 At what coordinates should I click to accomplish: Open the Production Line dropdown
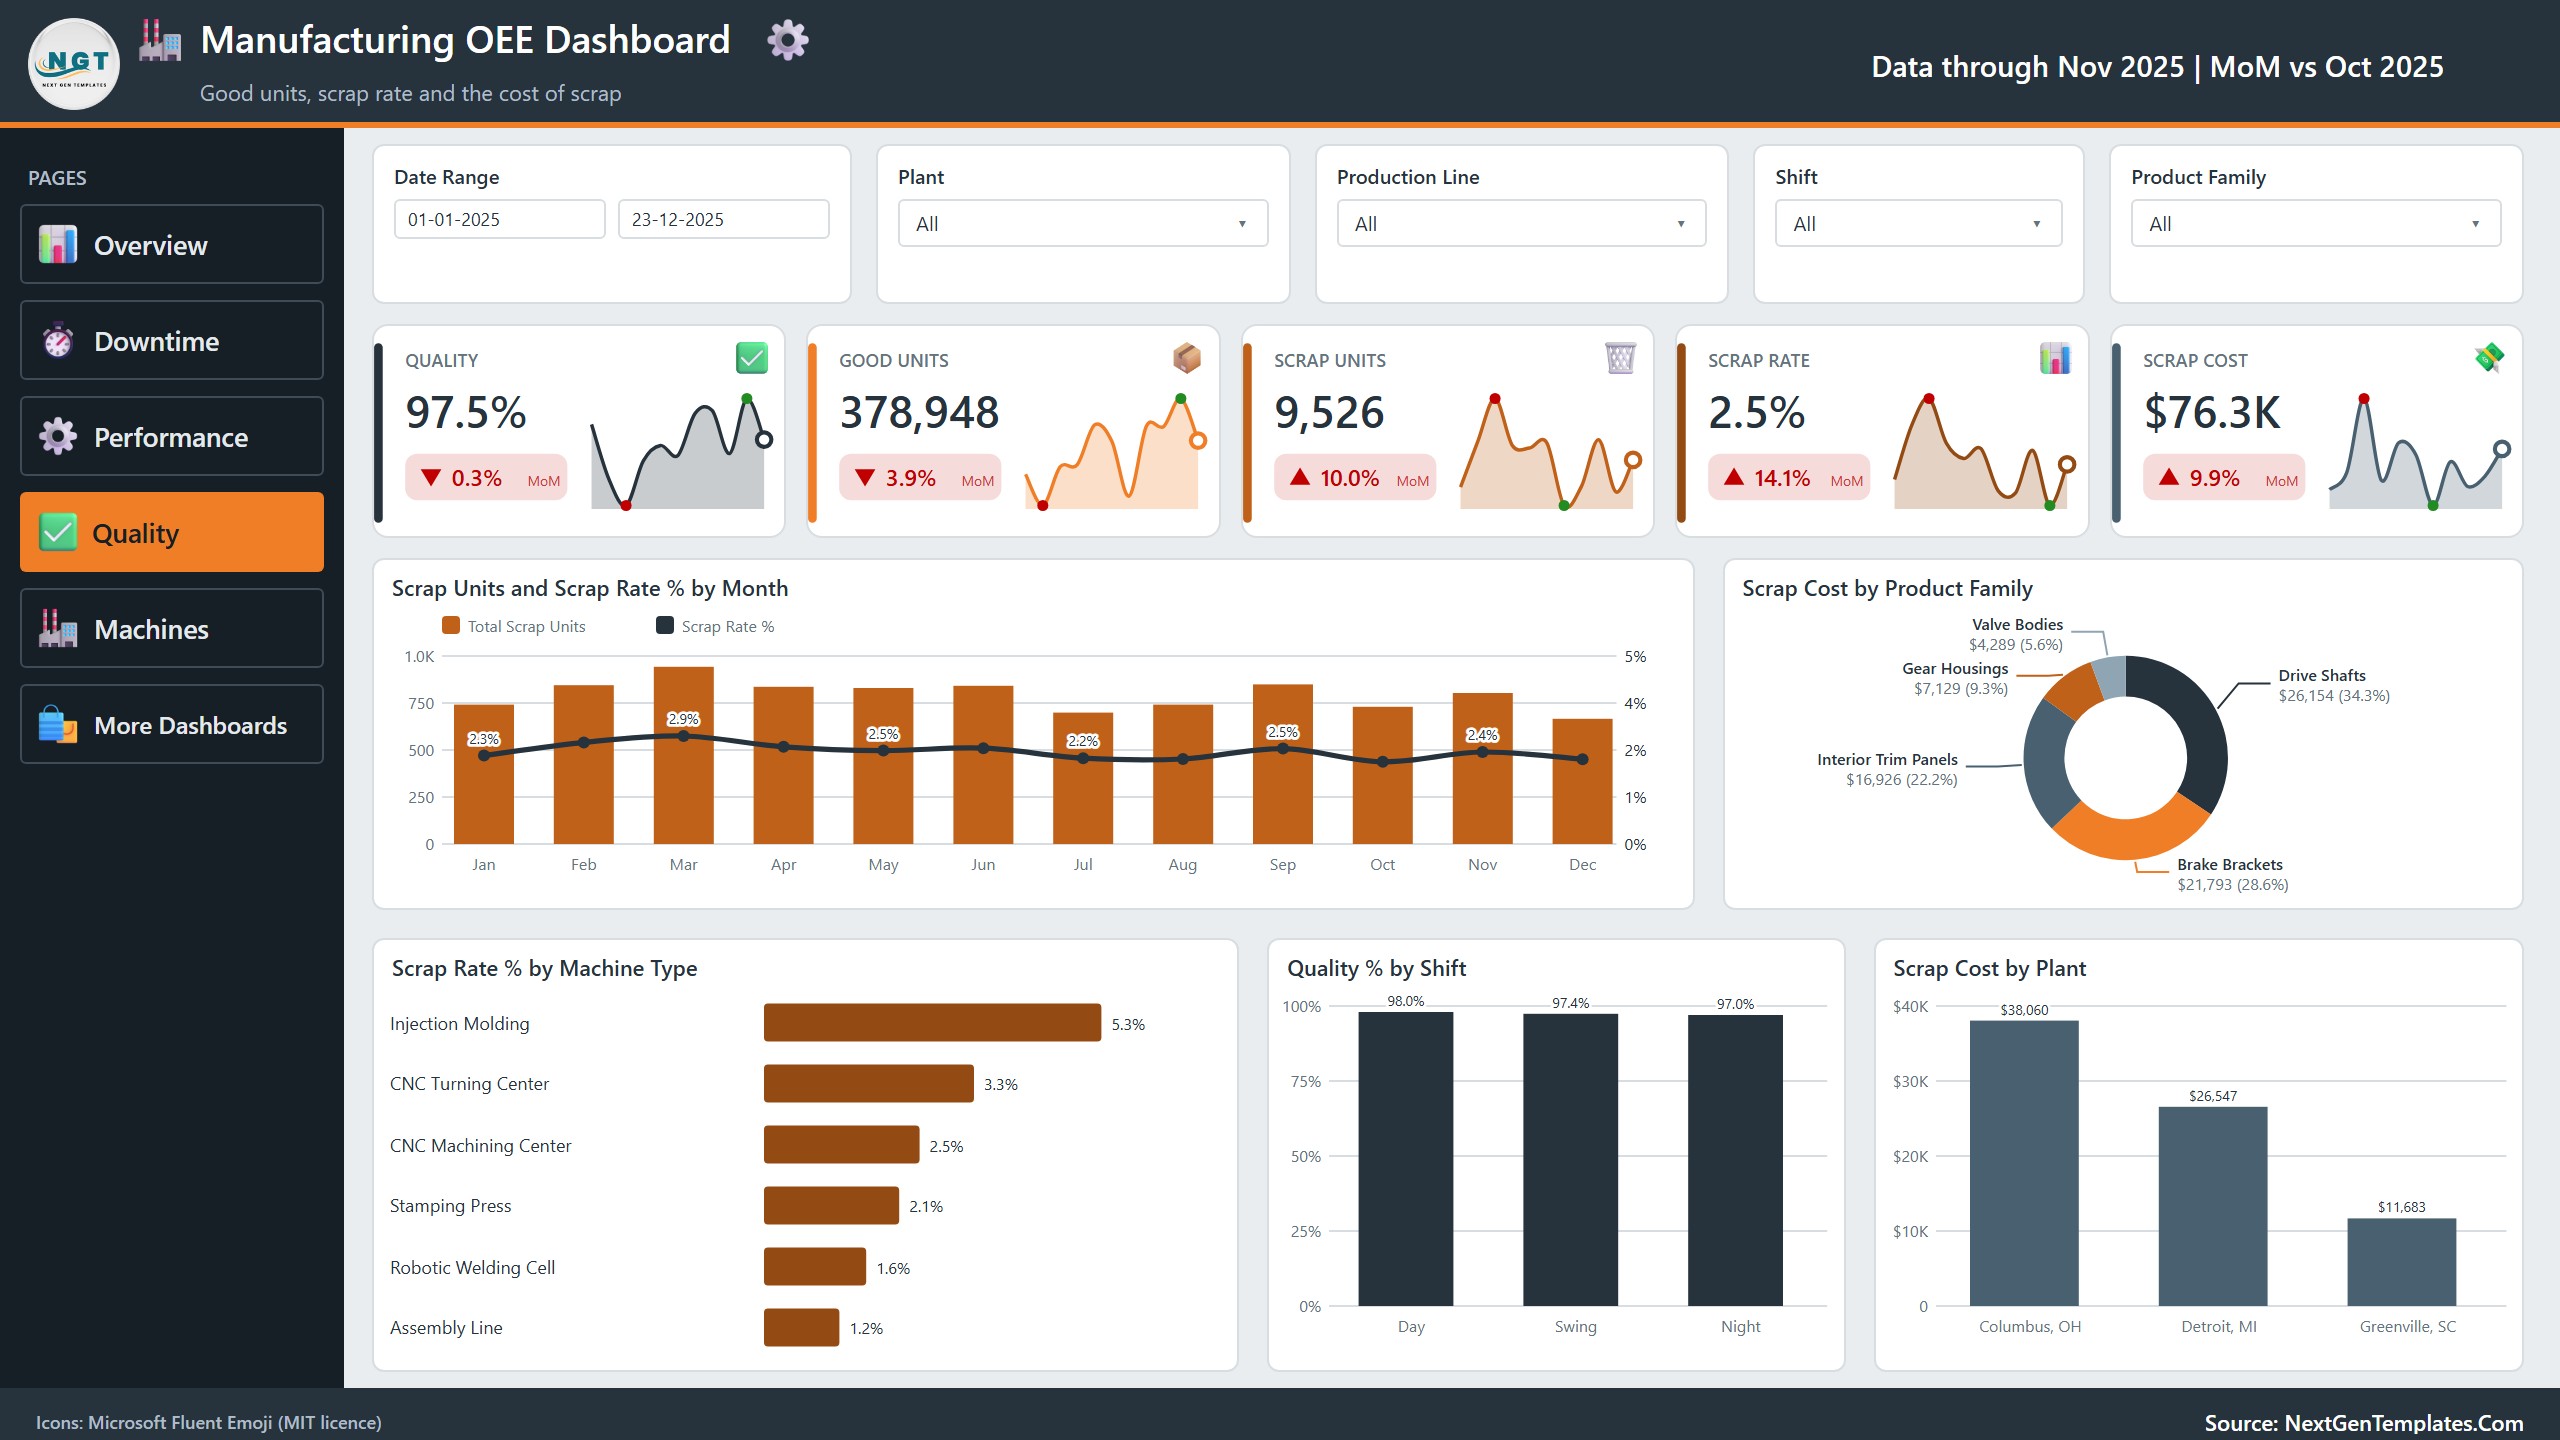coord(1521,223)
